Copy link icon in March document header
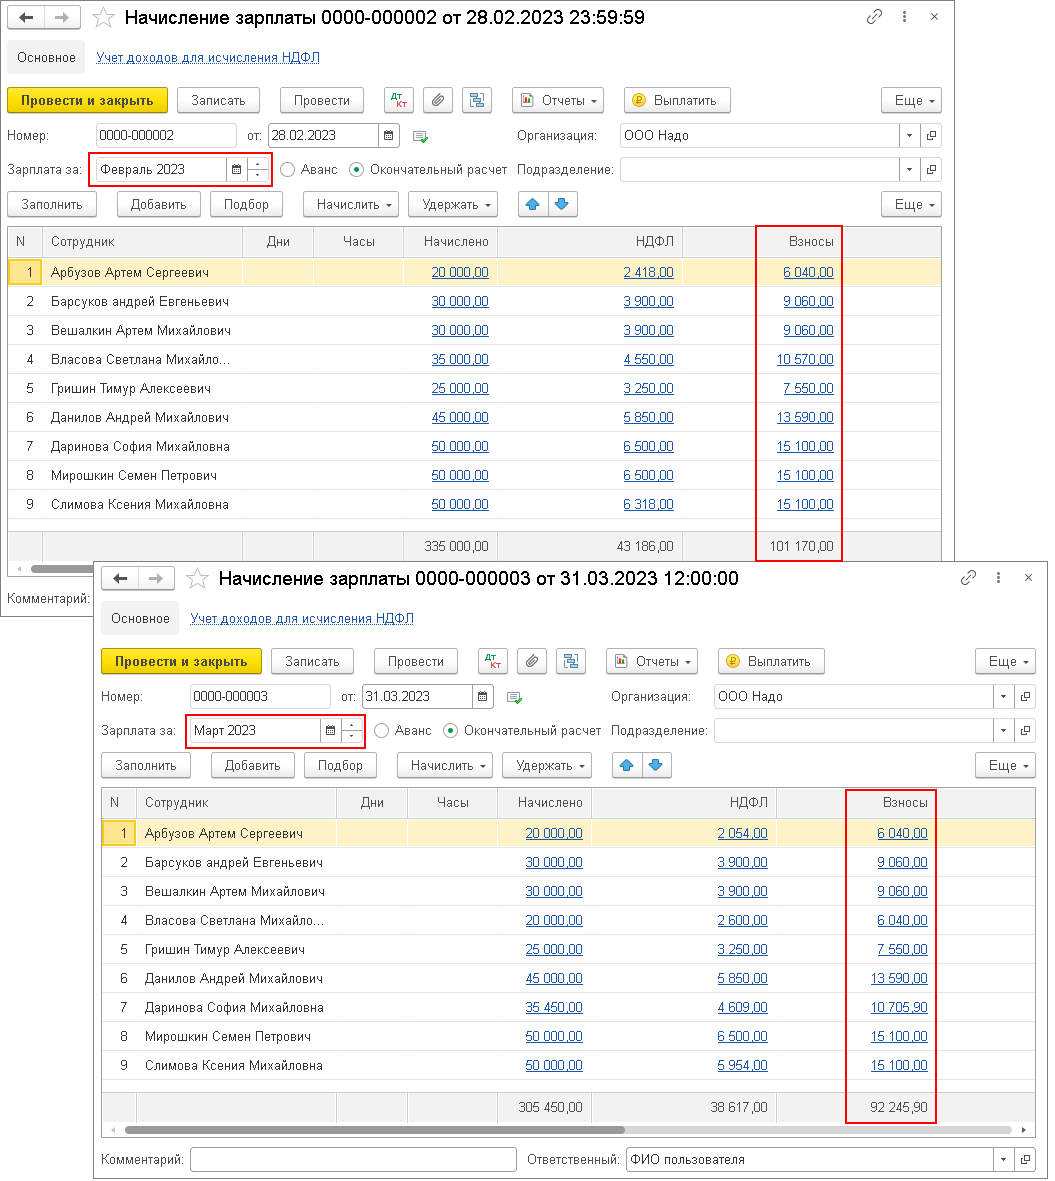This screenshot has height=1181, width=1055. click(x=968, y=578)
